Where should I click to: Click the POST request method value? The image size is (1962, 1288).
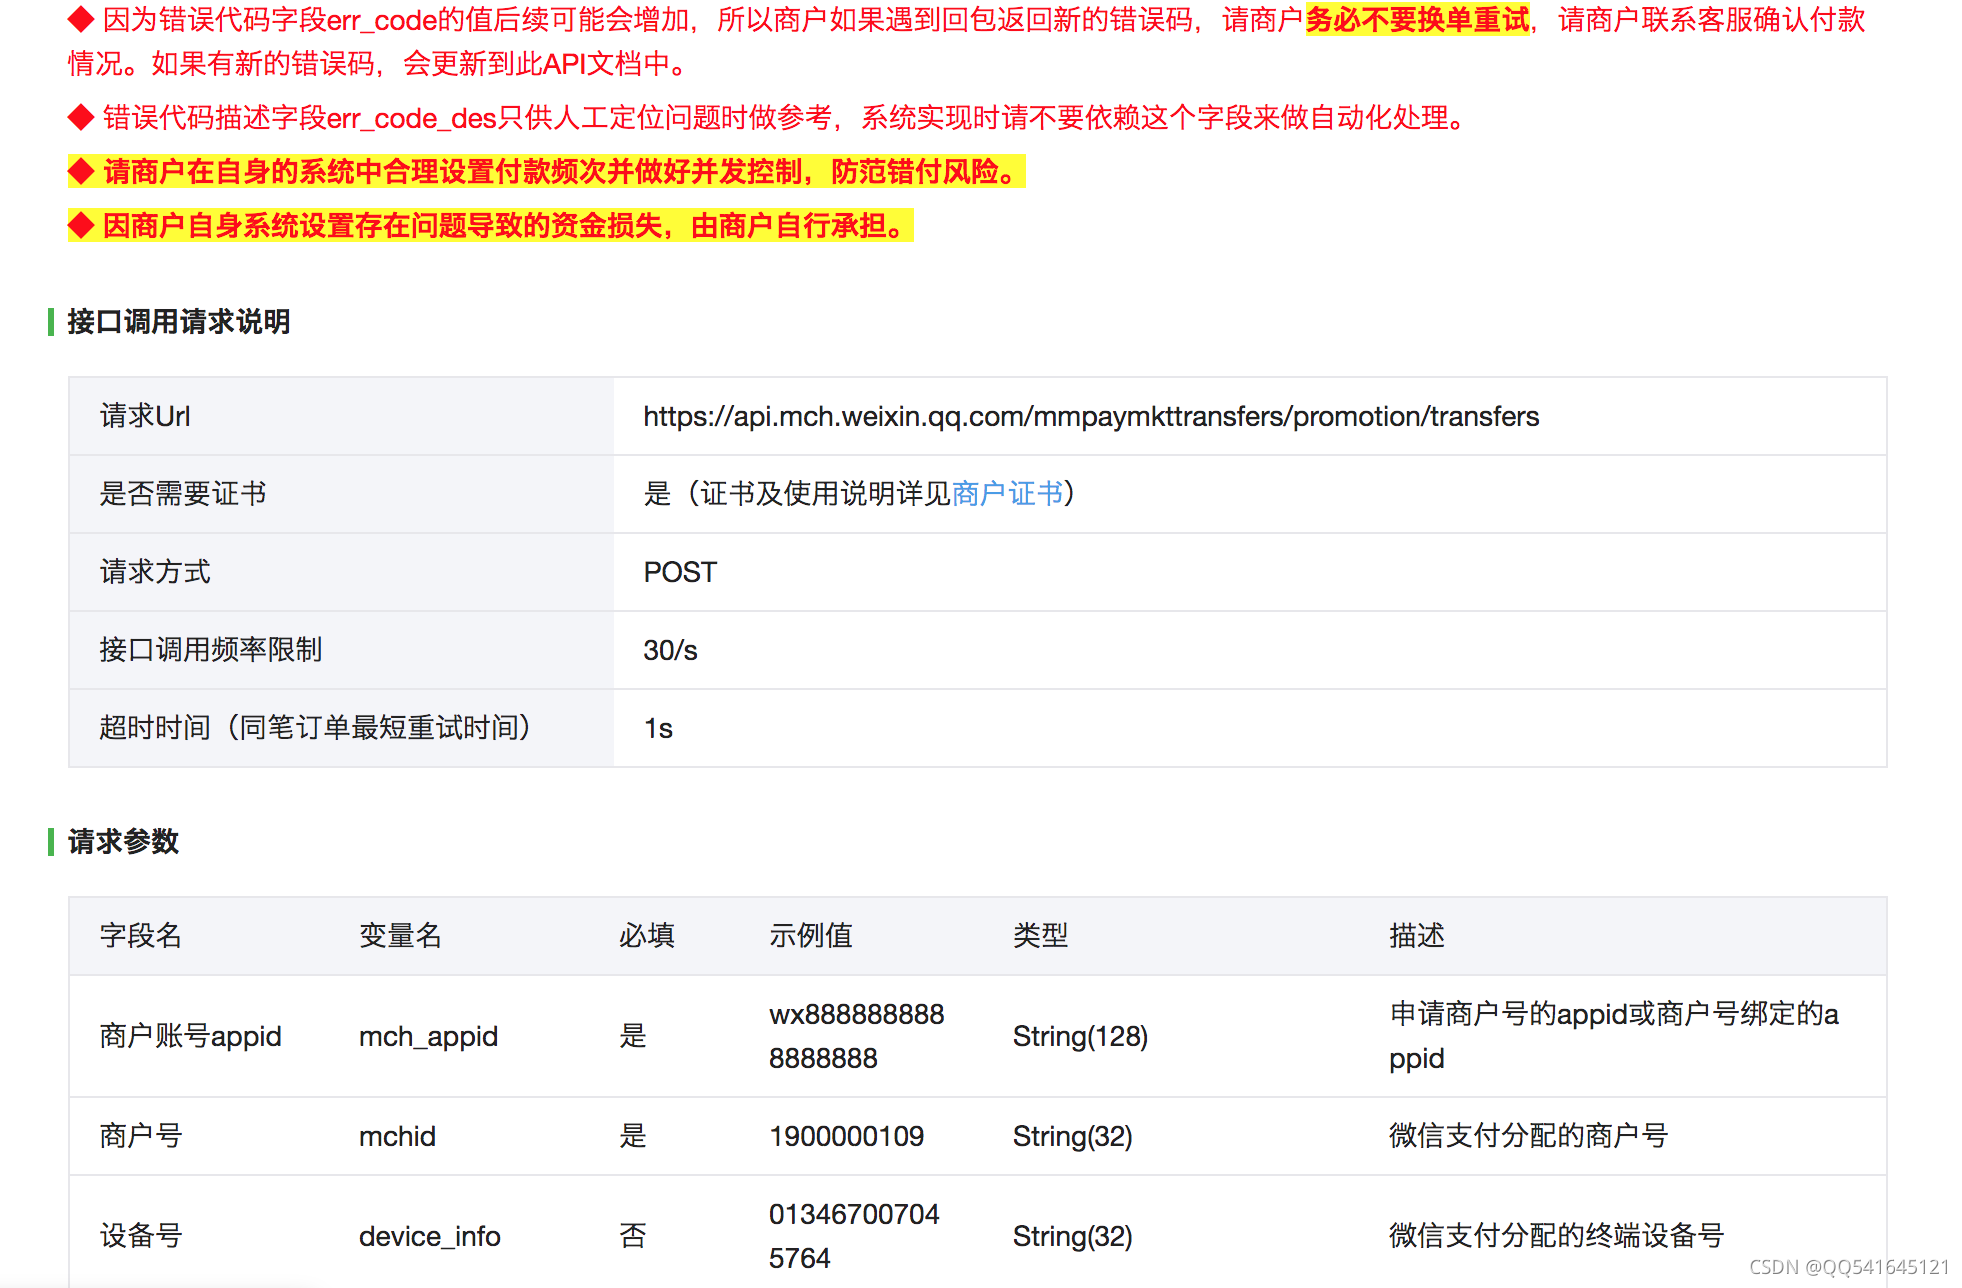coord(680,573)
